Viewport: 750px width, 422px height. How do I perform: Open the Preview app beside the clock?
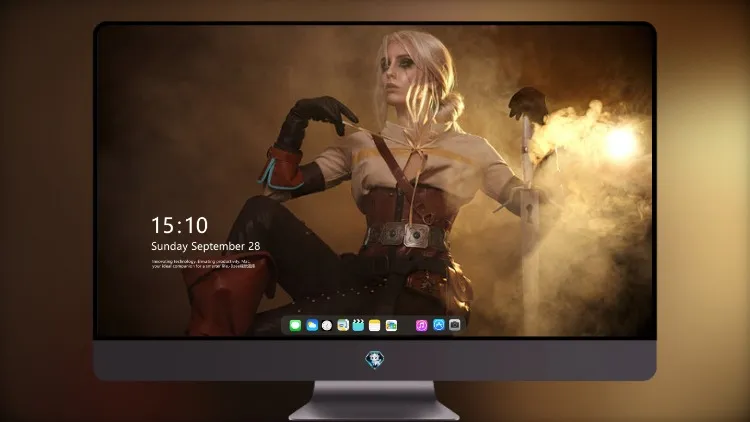pos(343,325)
